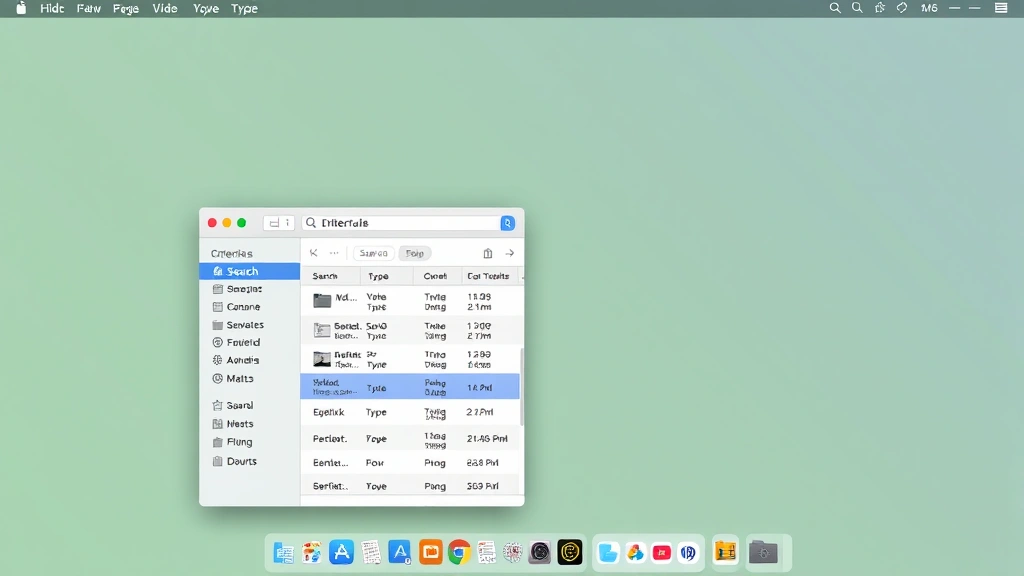
Task: Switch to the Folg segment in the toolbar
Action: [x=415, y=253]
